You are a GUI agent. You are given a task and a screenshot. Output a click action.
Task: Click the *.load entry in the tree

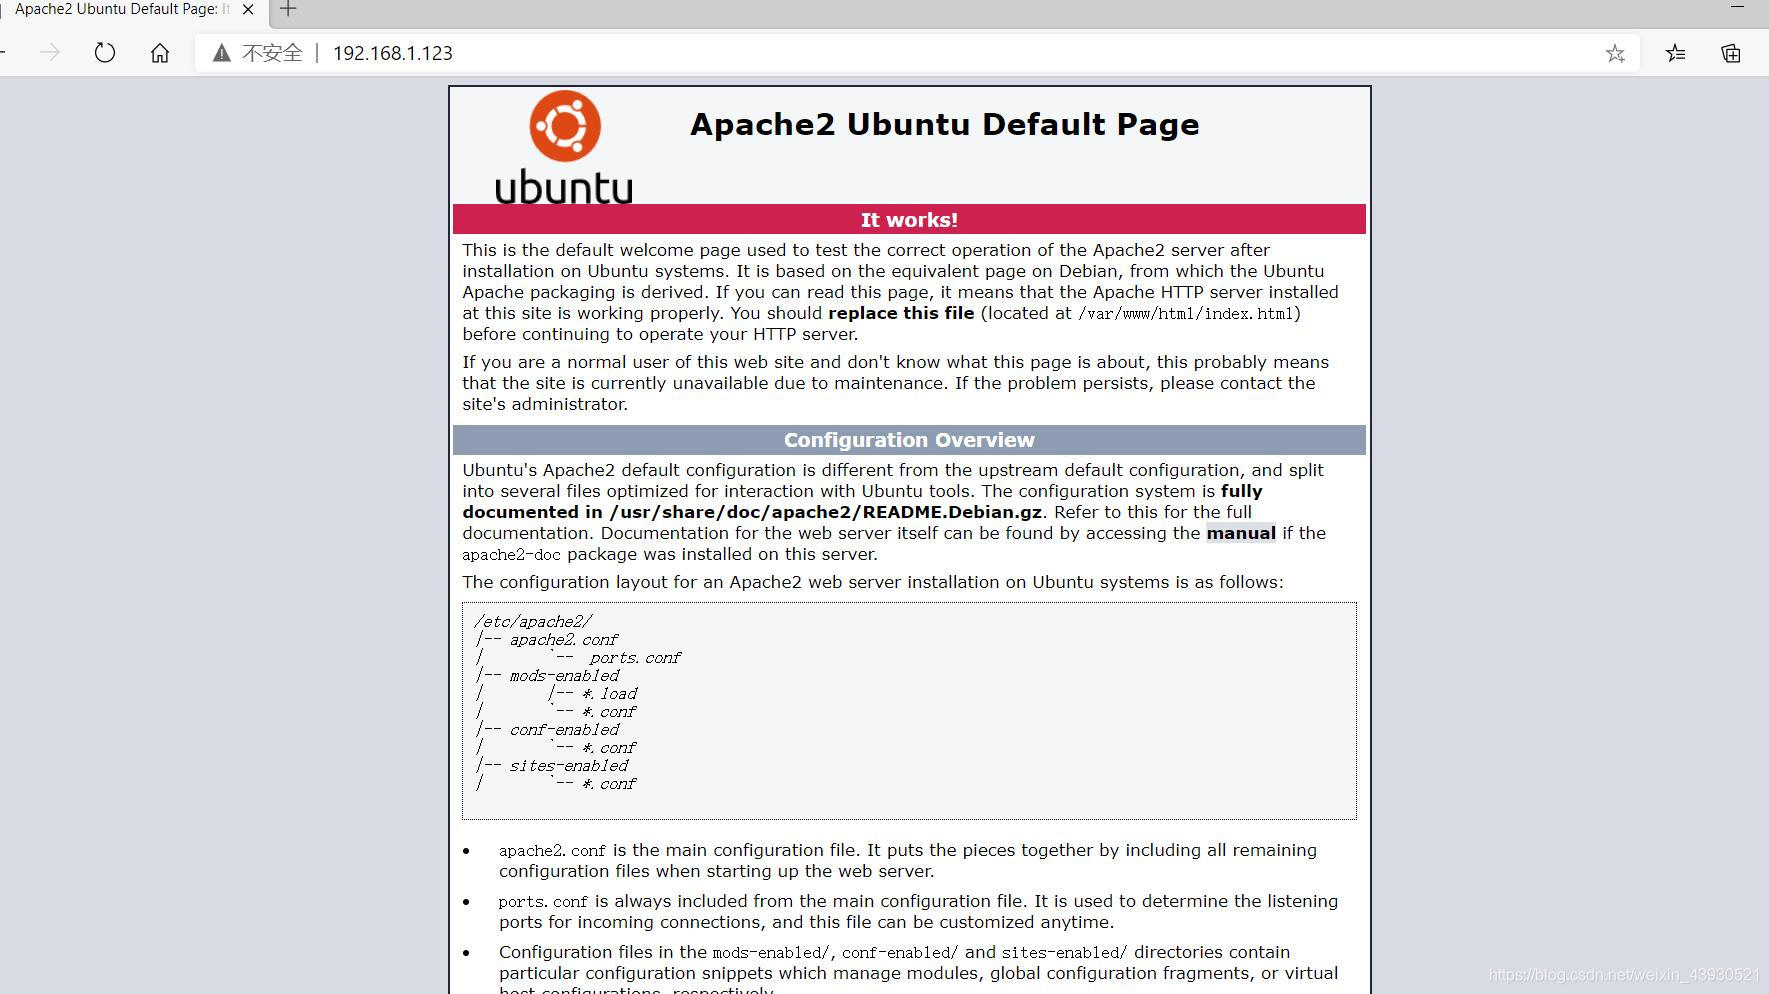point(609,694)
